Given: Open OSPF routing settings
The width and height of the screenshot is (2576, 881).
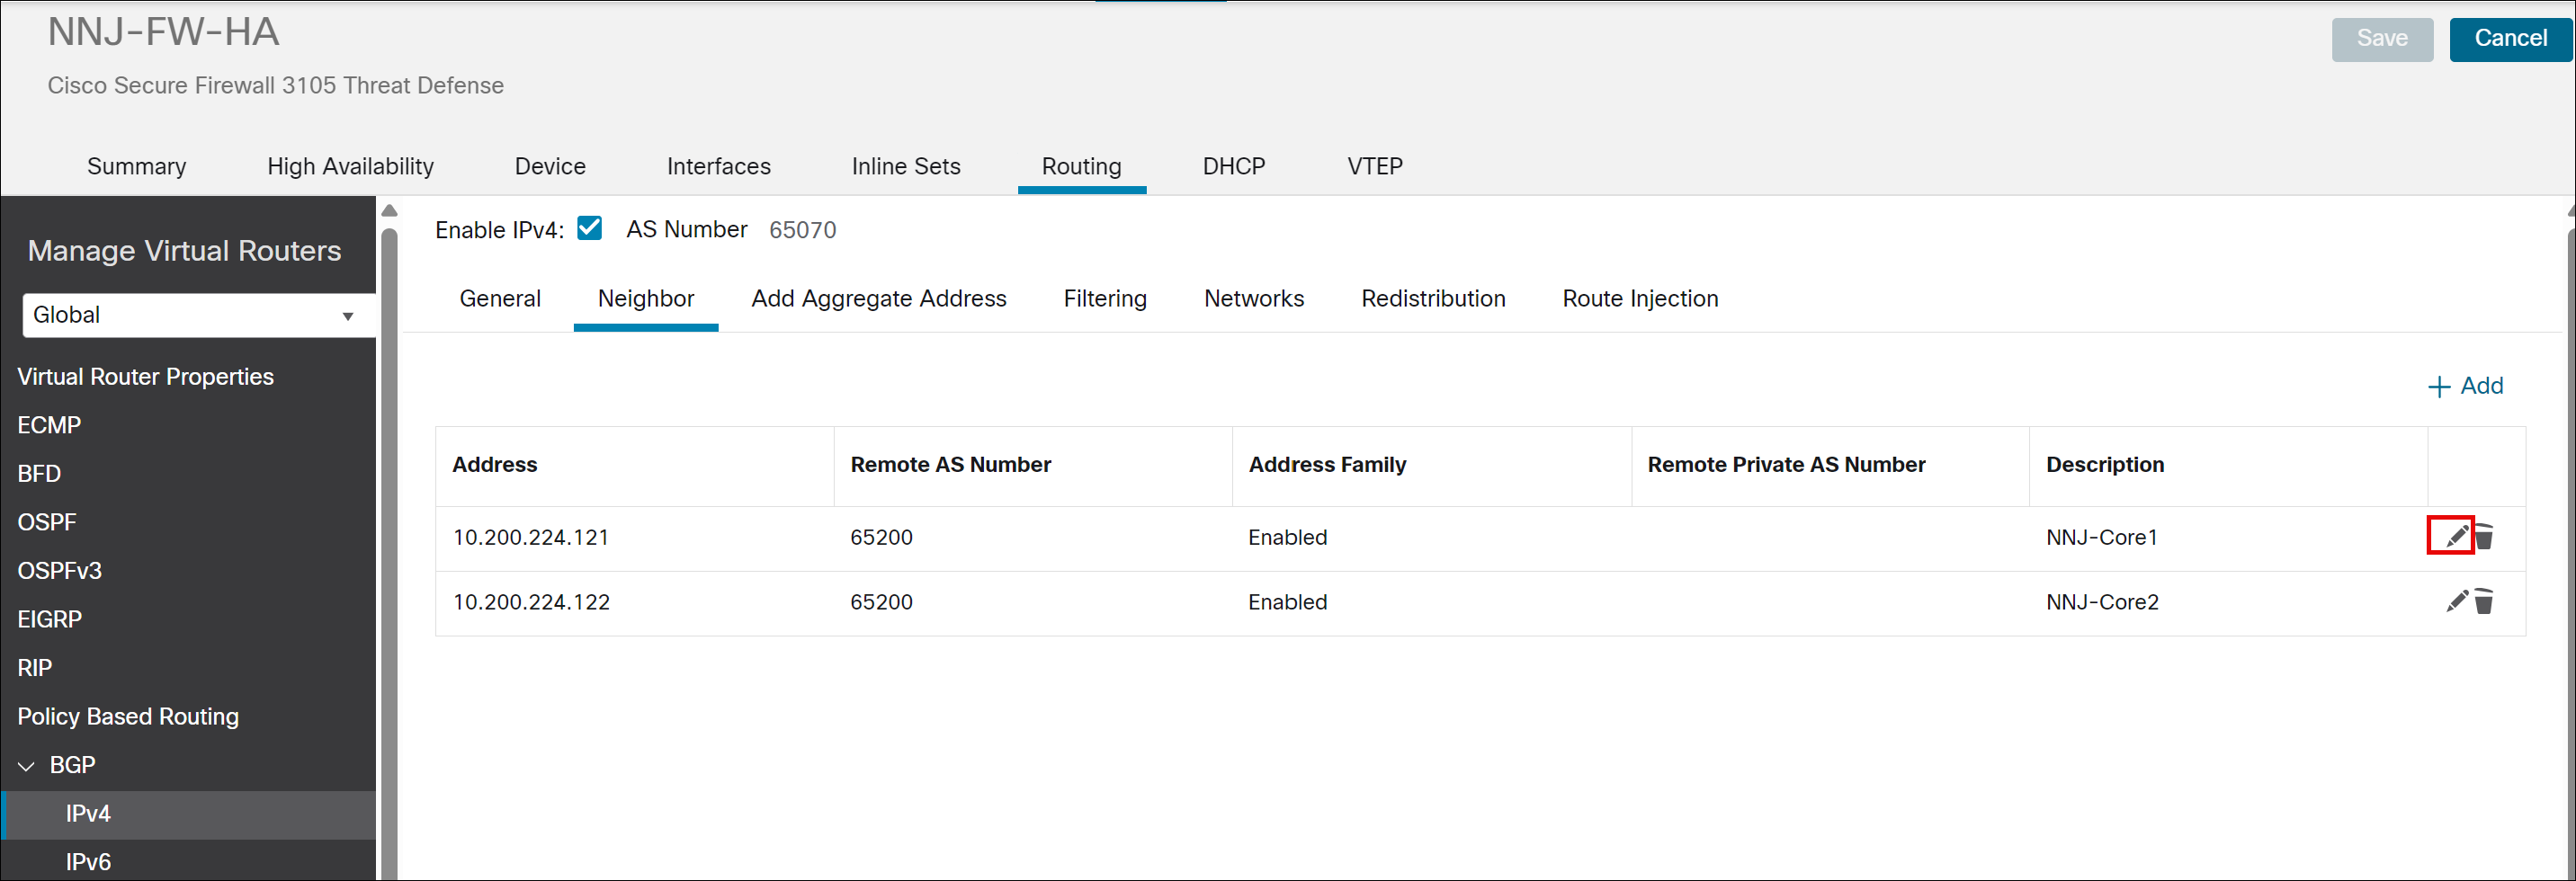Looking at the screenshot, I should tap(47, 522).
